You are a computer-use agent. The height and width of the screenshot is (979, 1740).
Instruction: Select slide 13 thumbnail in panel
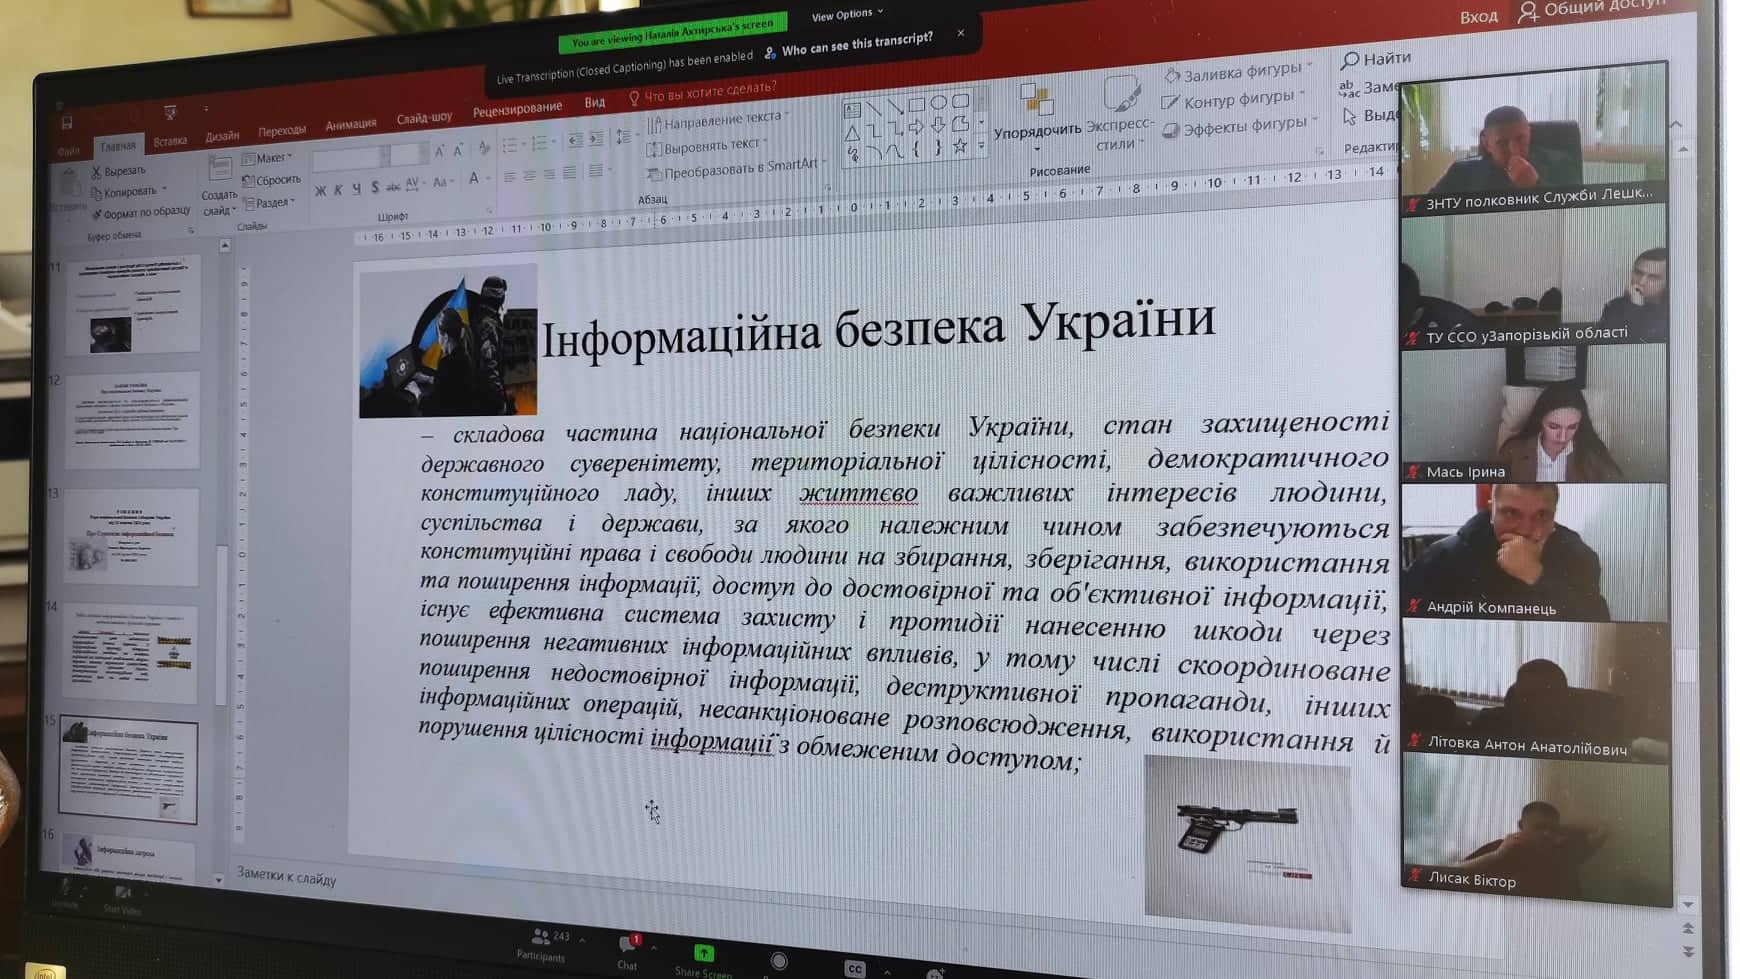[x=132, y=537]
